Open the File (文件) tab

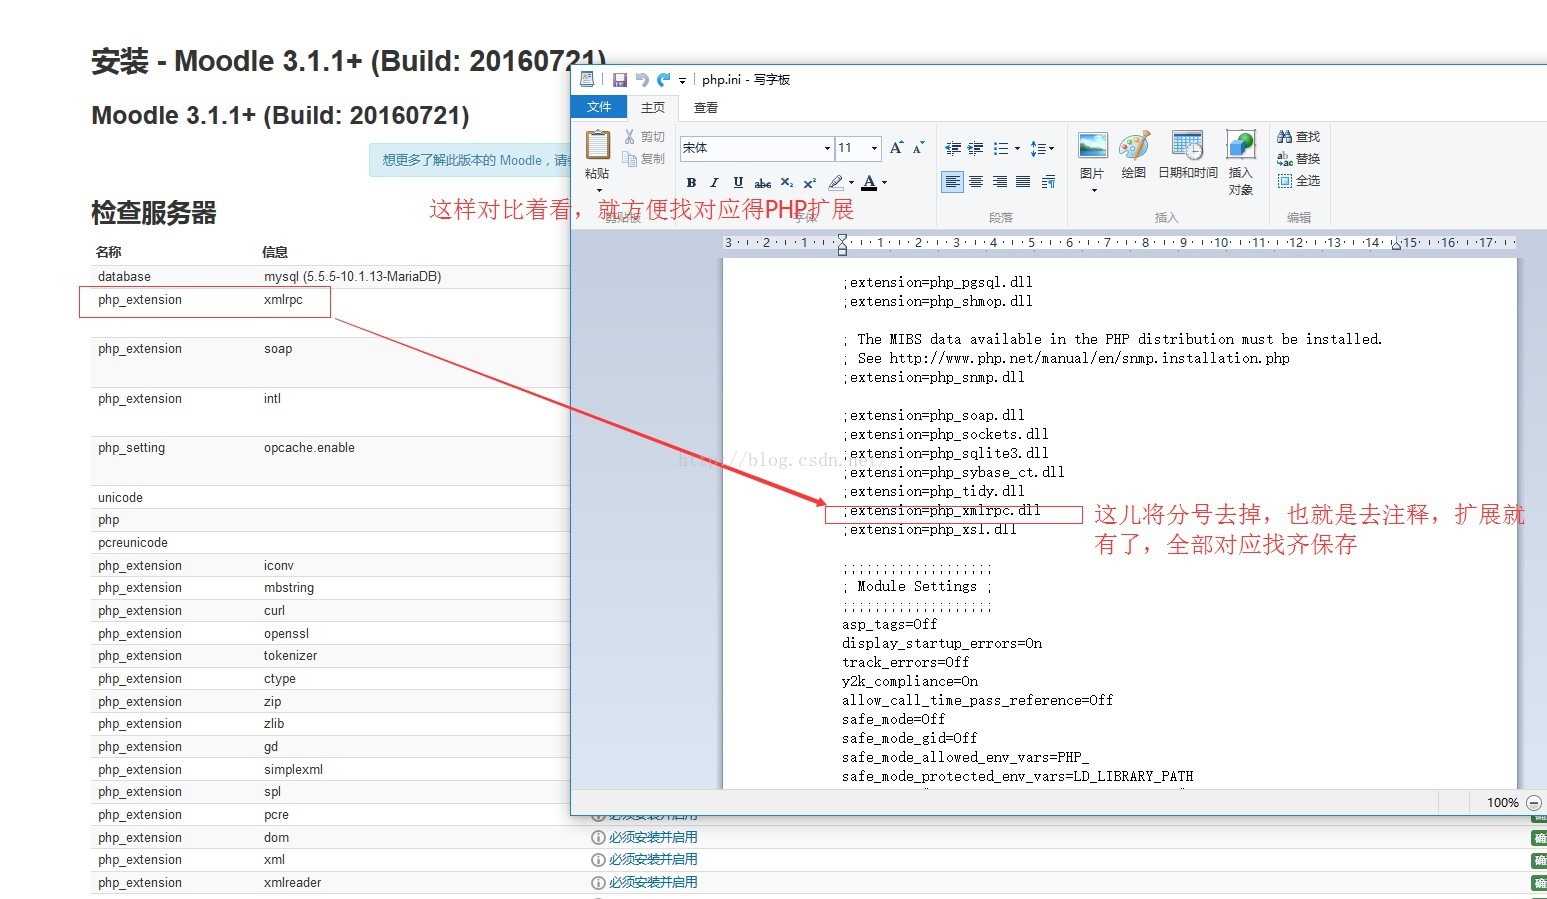pyautogui.click(x=599, y=107)
